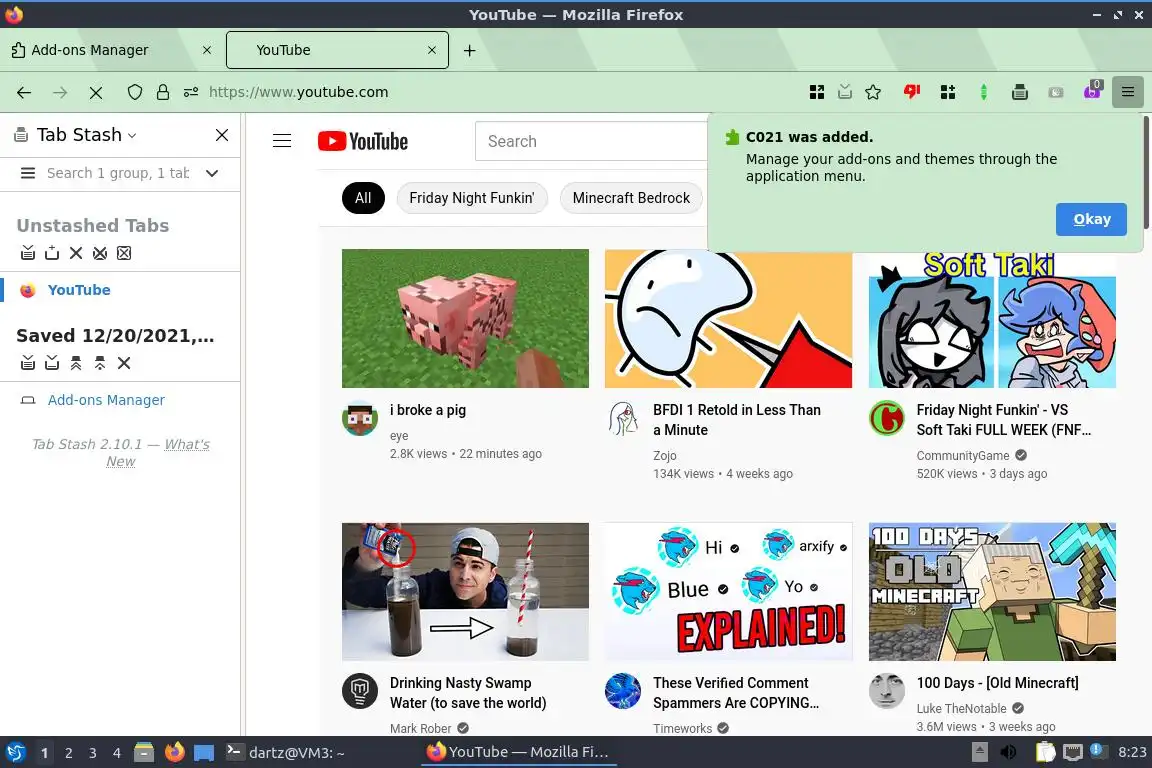
Task: Select the All filter chip
Action: [363, 198]
